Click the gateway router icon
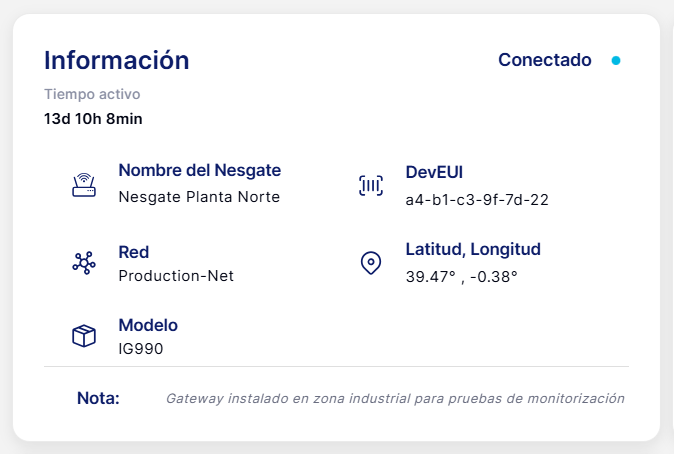Viewport: 674px width, 454px height. pyautogui.click(x=84, y=185)
